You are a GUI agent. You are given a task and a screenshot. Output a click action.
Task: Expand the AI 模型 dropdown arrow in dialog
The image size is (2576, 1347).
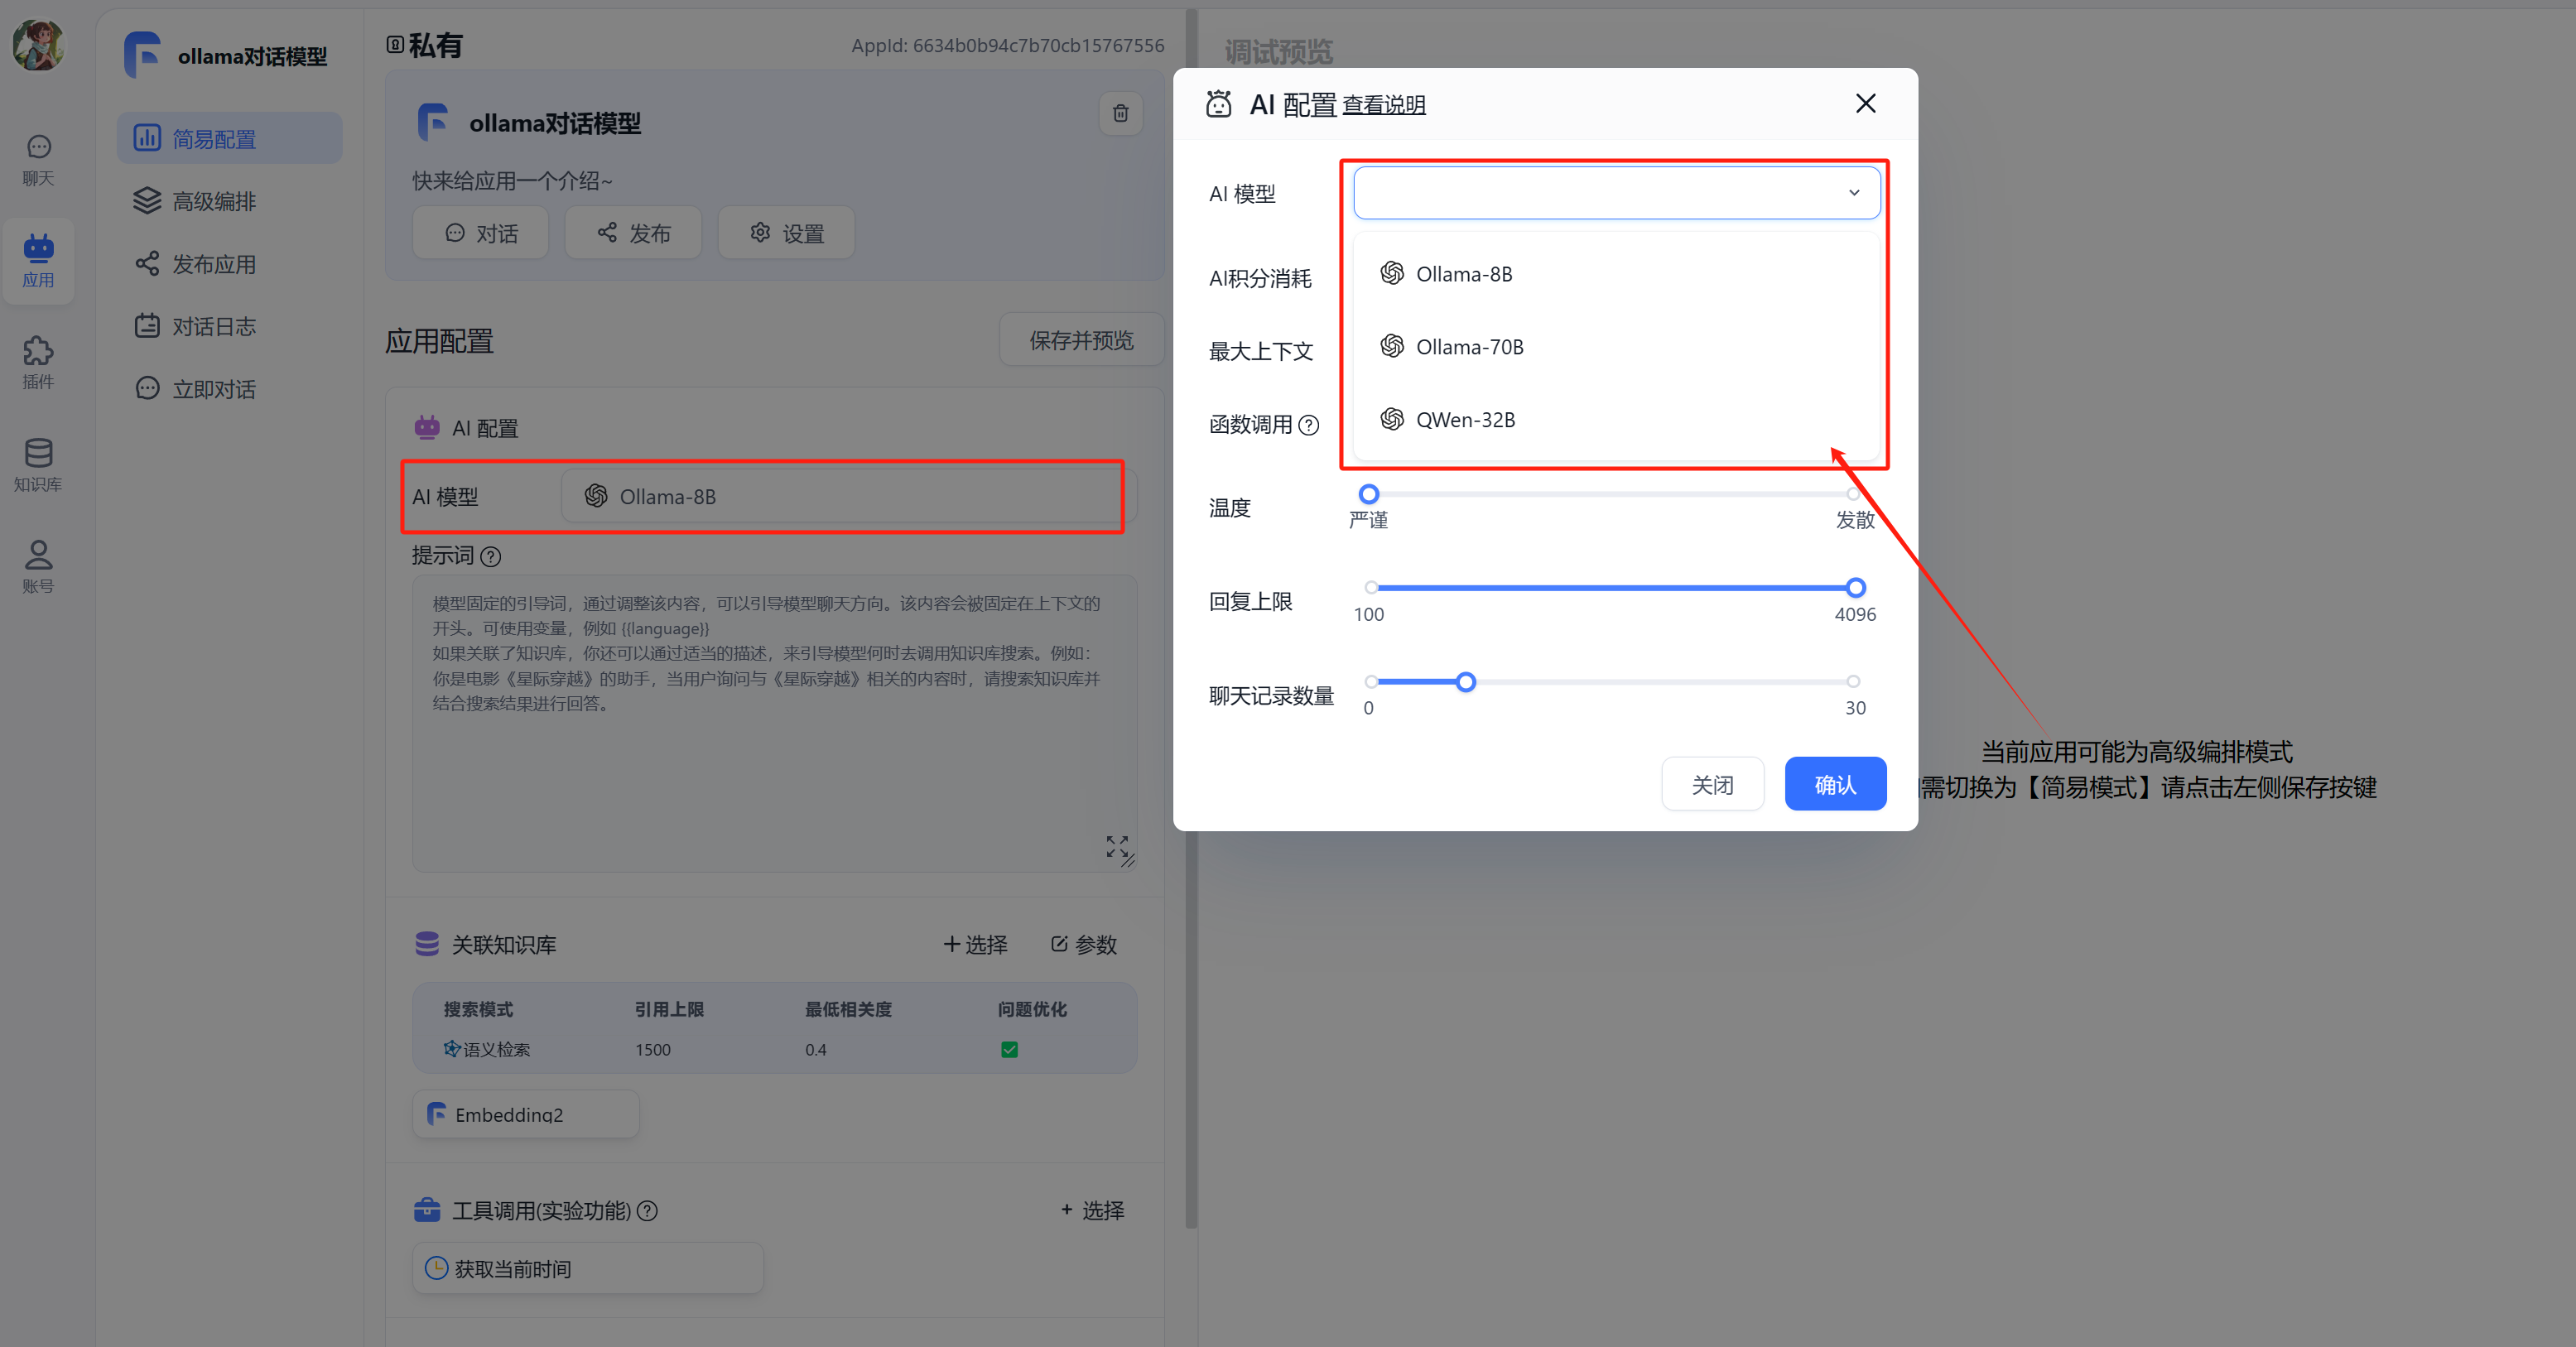click(x=1853, y=193)
